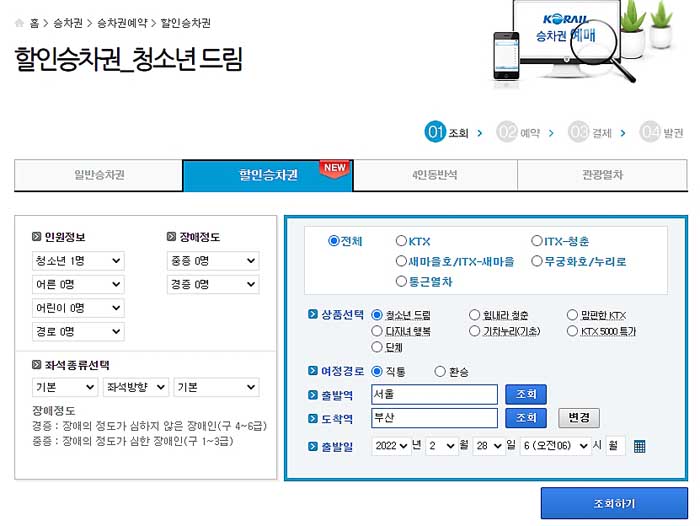
Task: Open the 좌석방향 seat direction dropdown
Action: (x=136, y=387)
